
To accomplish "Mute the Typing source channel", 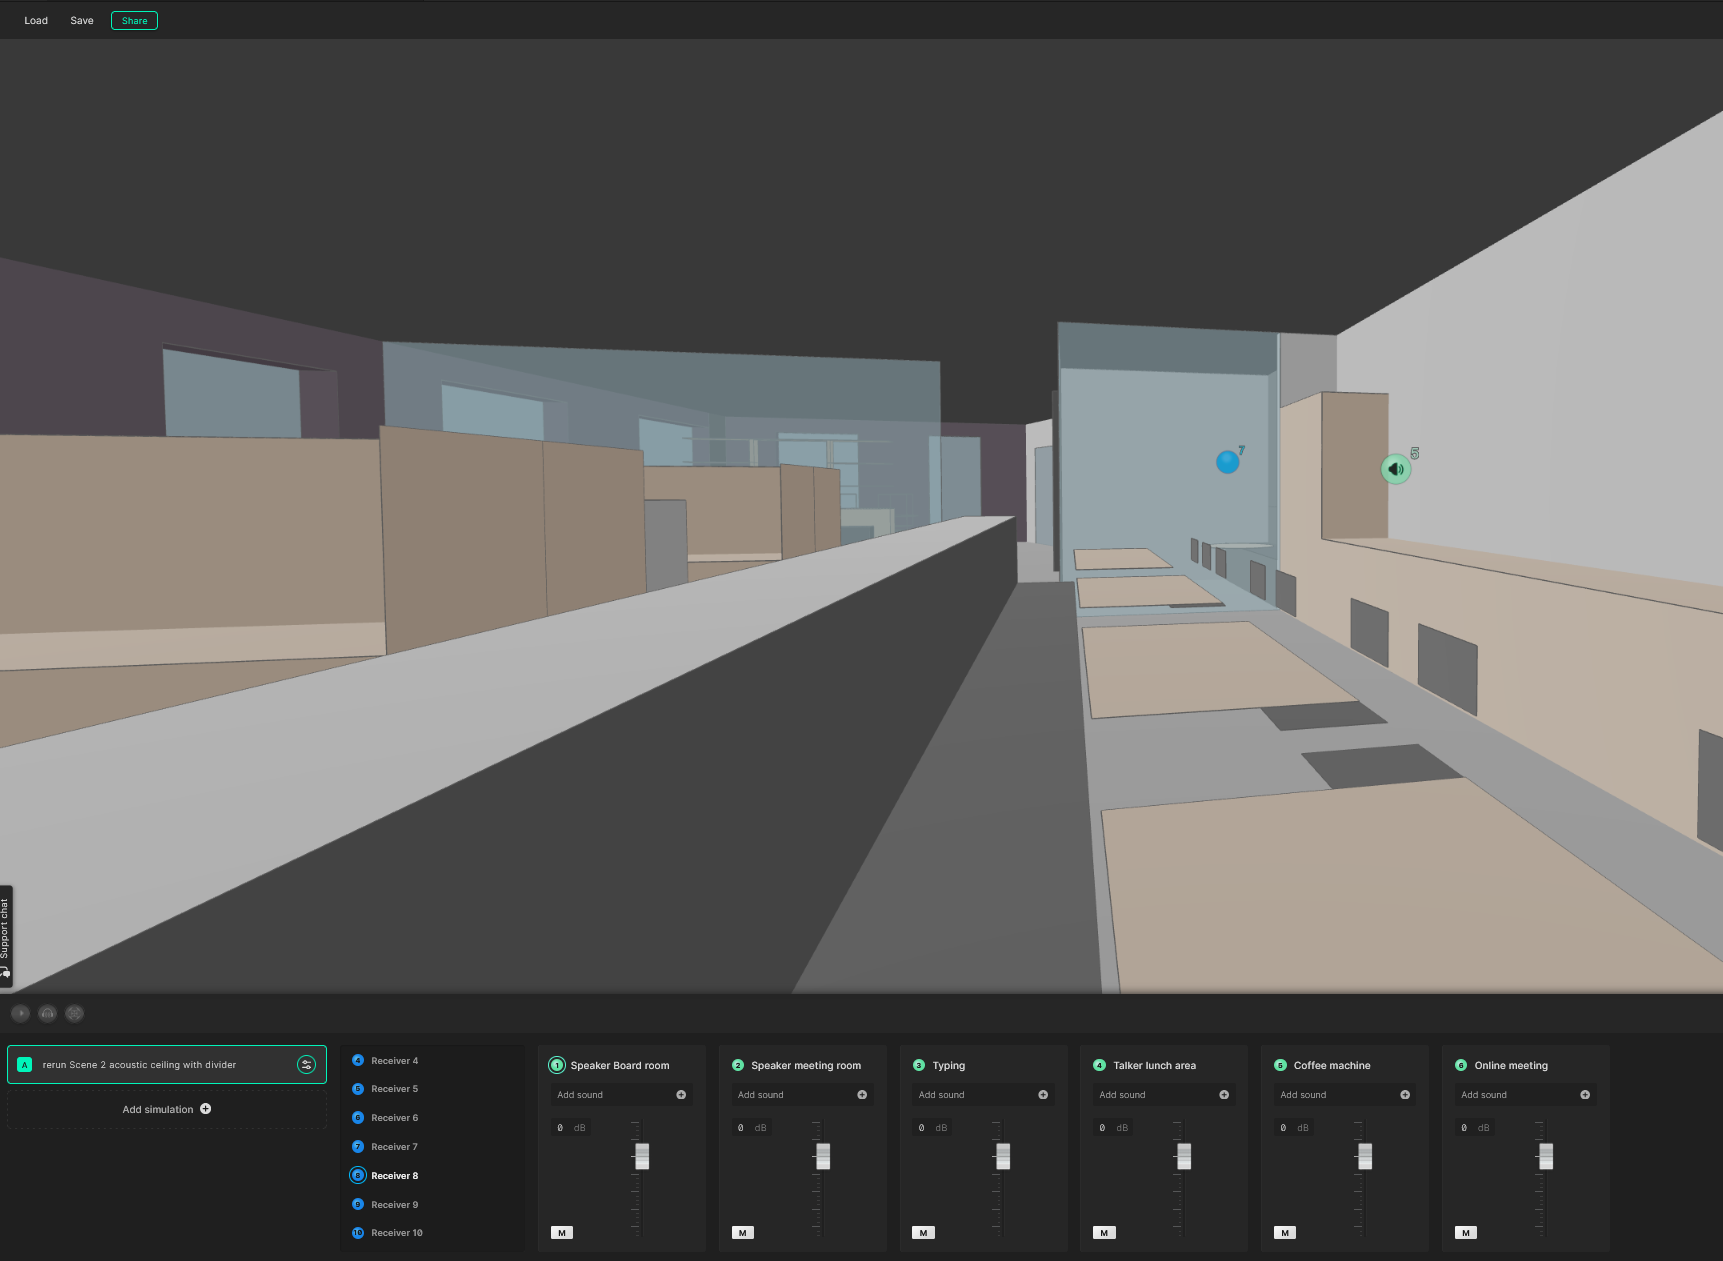I will (x=923, y=1233).
